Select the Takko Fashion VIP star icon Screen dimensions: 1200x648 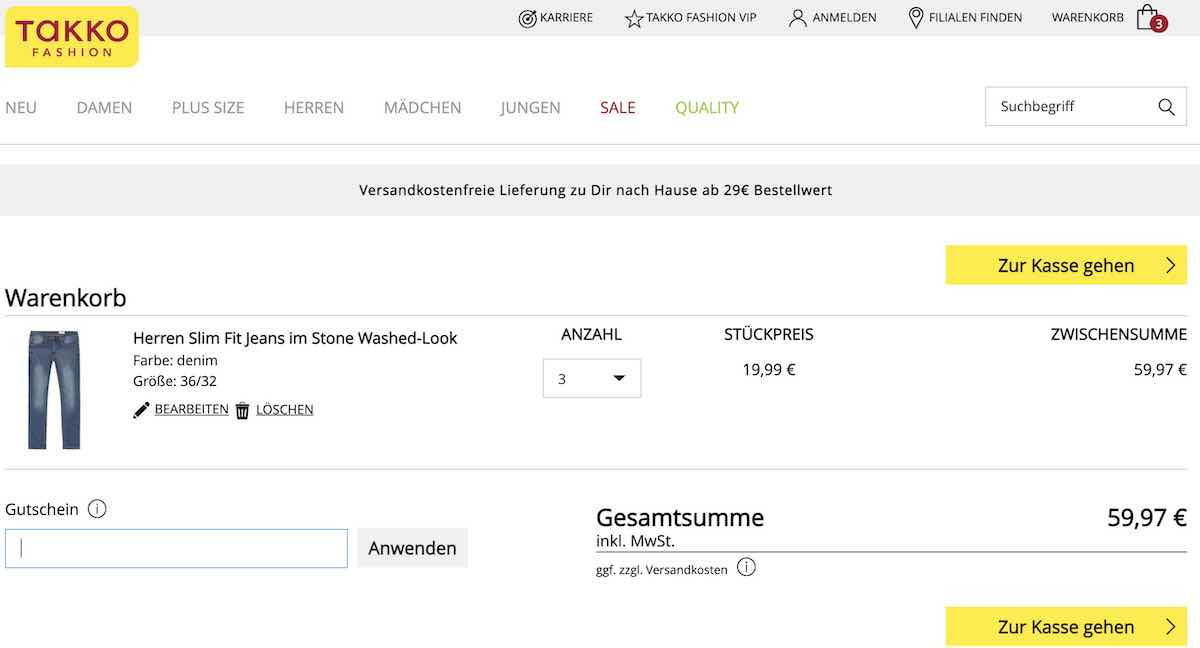pyautogui.click(x=632, y=17)
